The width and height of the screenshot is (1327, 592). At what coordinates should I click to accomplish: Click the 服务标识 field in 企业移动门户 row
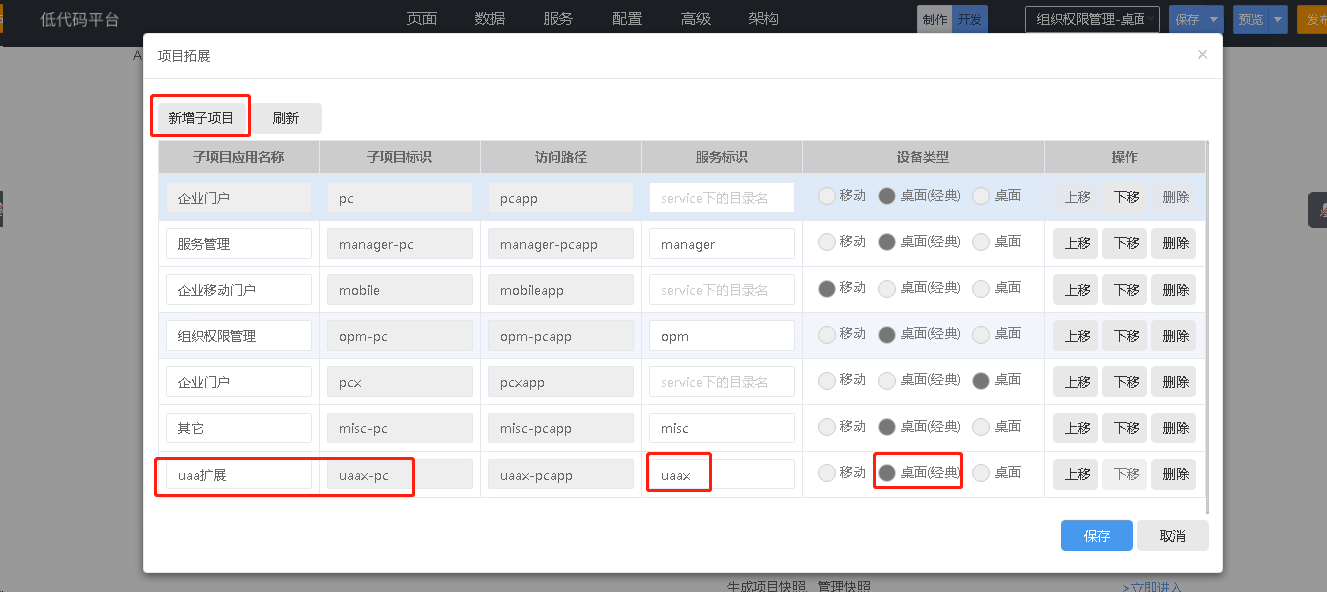tap(721, 290)
